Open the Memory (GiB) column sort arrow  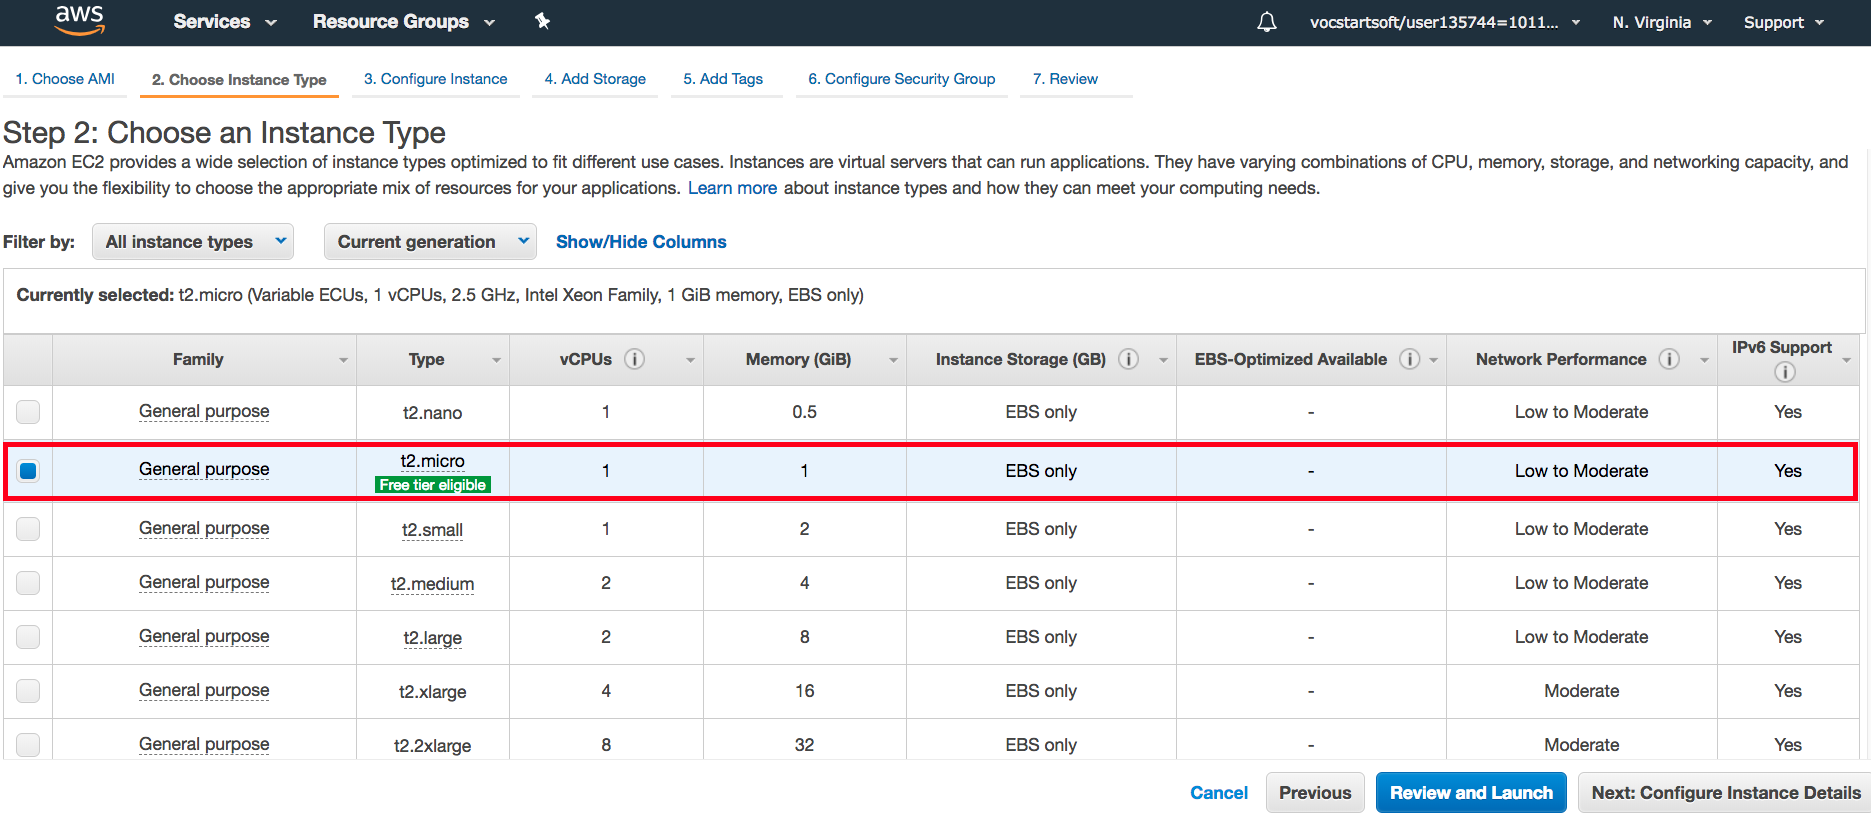893,360
